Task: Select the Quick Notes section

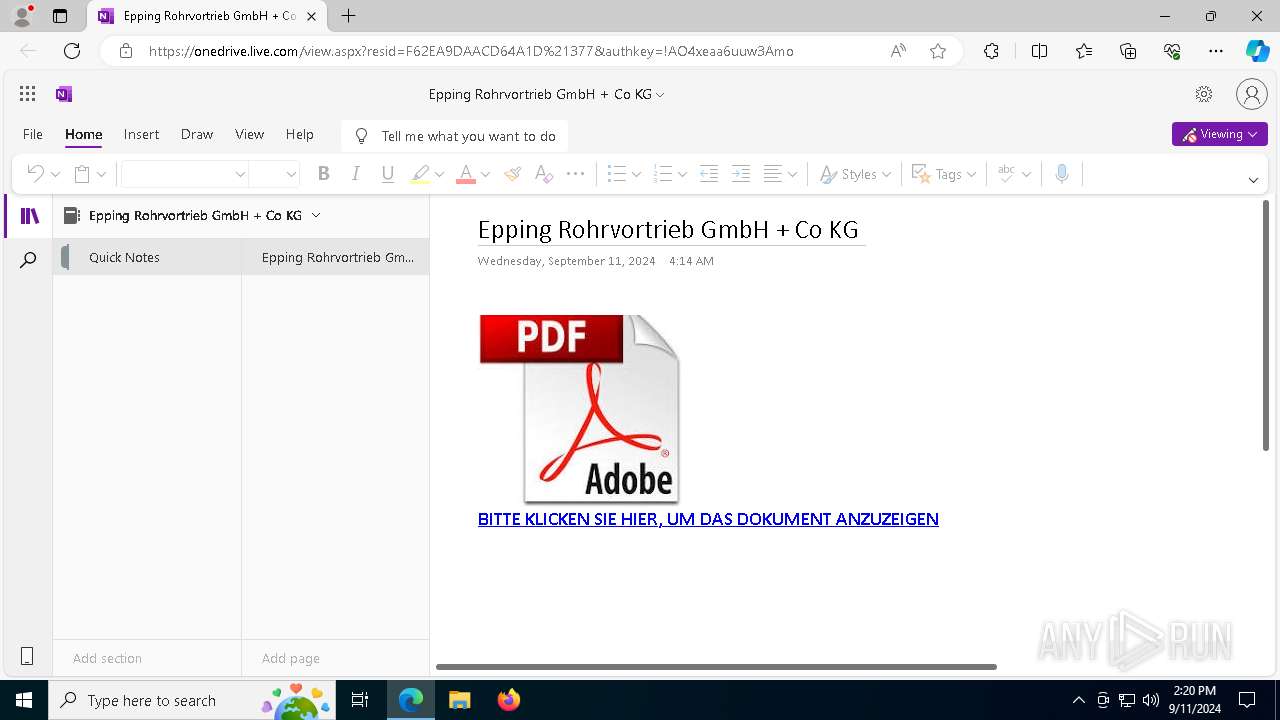Action: click(x=147, y=257)
